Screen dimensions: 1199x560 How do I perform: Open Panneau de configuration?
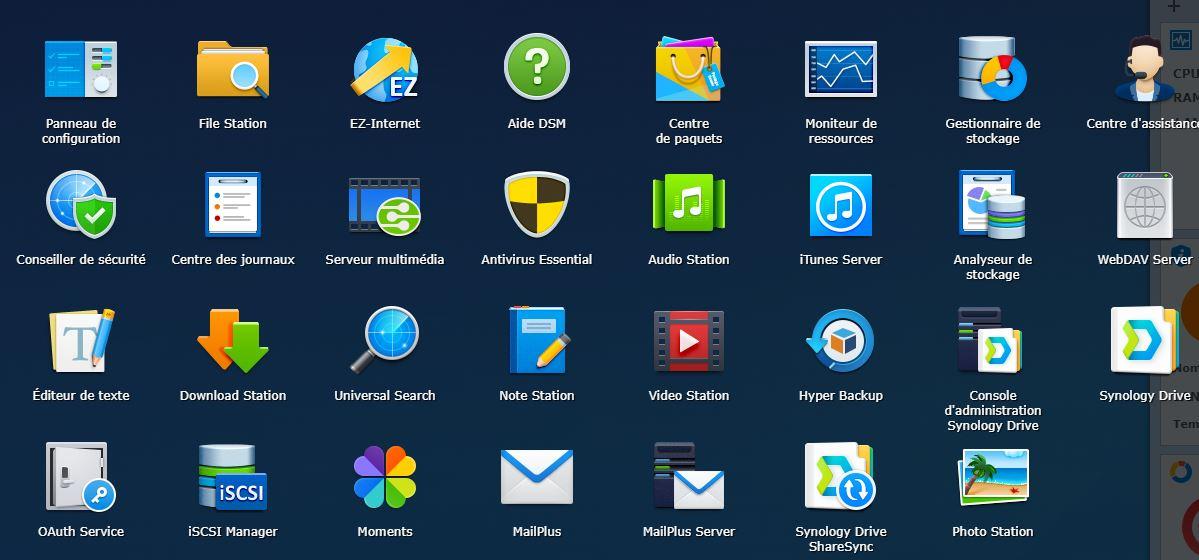tap(80, 69)
